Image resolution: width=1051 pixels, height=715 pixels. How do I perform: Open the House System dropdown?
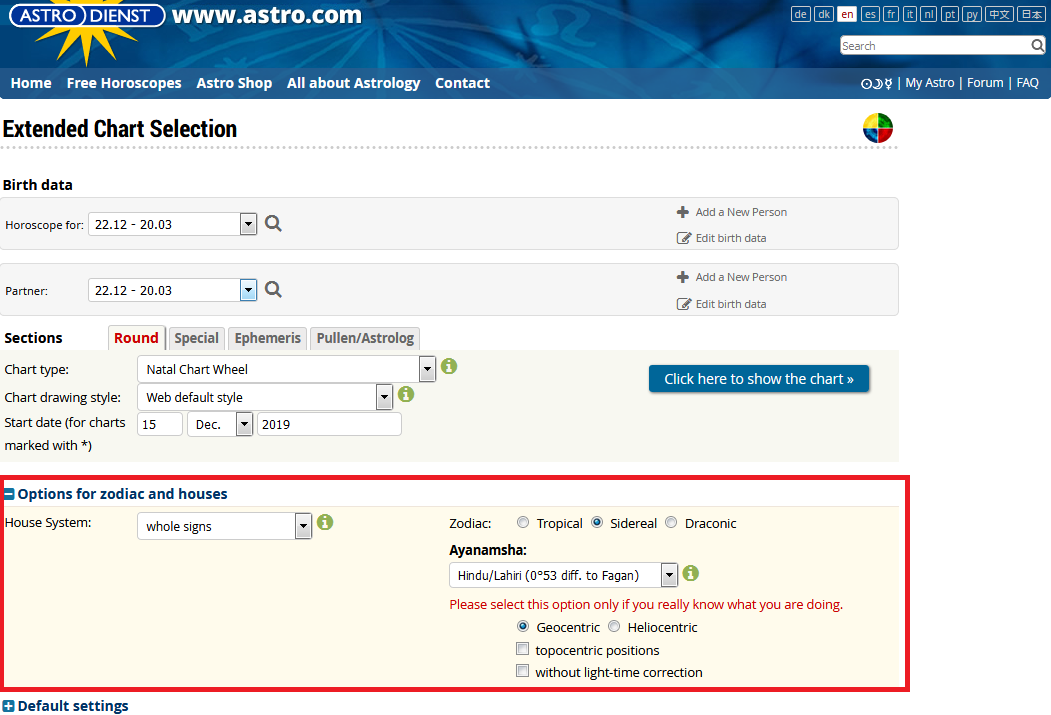(x=225, y=526)
